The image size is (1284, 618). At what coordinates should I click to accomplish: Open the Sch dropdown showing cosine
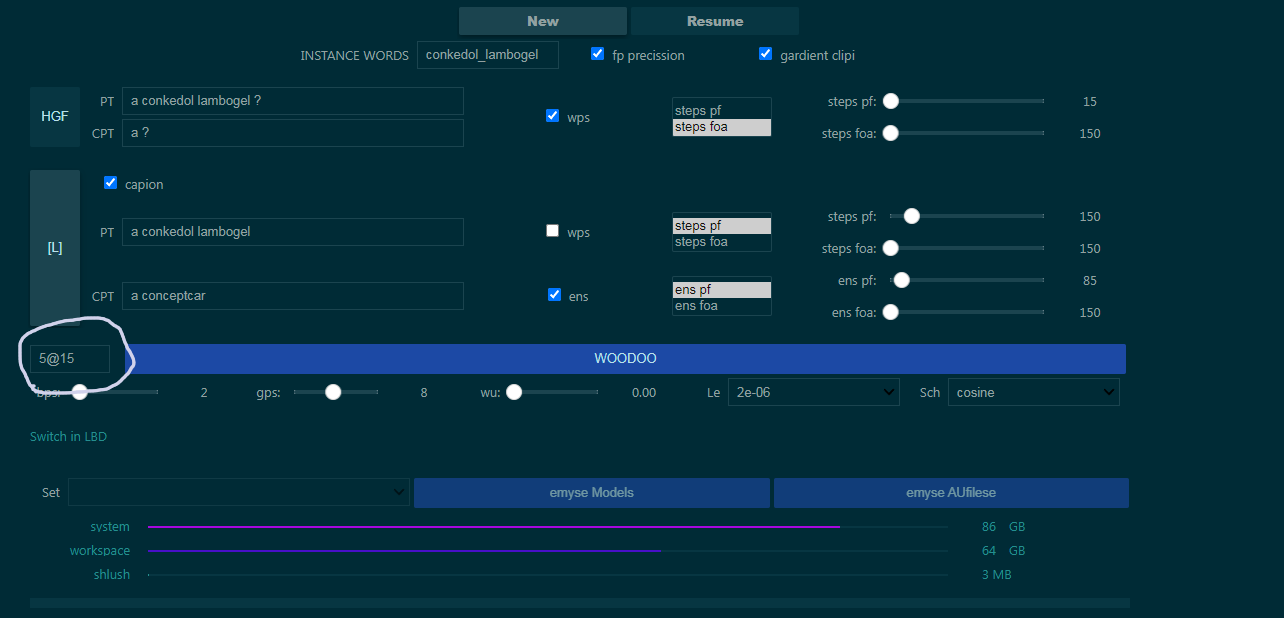tap(1033, 392)
